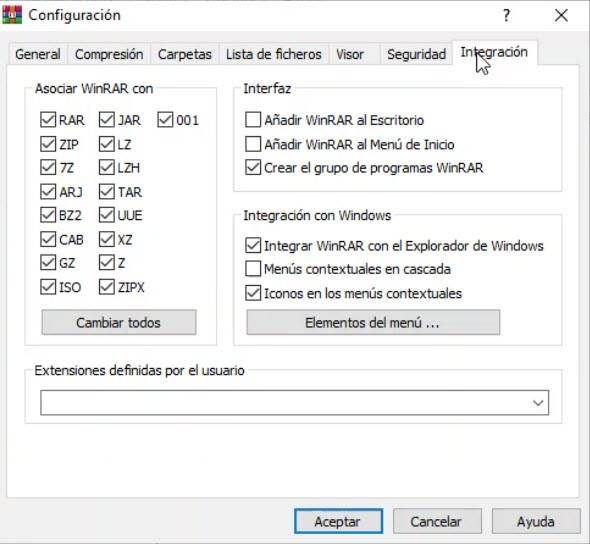The width and height of the screenshot is (590, 544).
Task: Uncheck the CAB checkbox
Action: 48,239
